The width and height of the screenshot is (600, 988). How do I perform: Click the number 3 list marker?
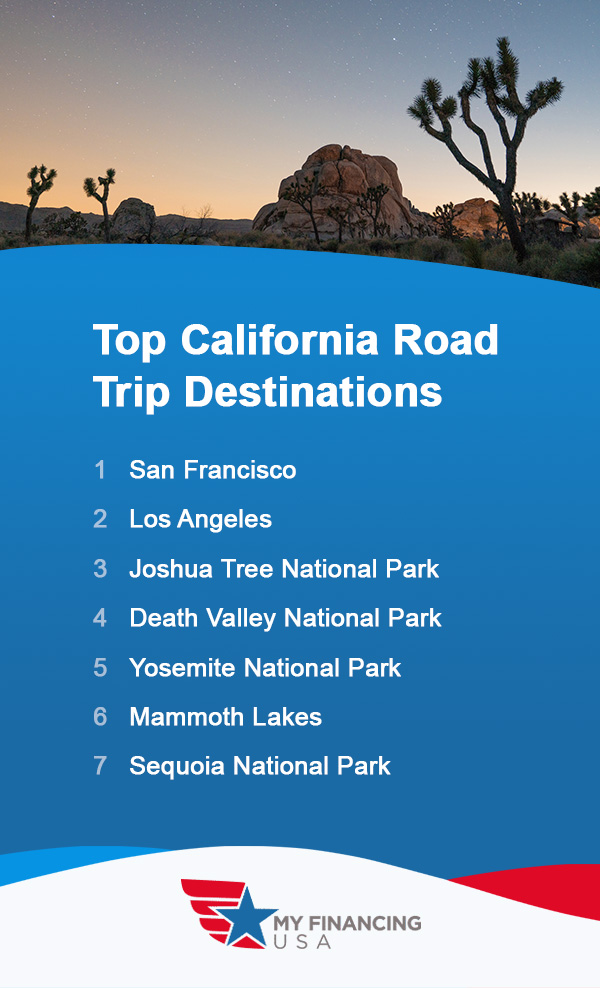tap(100, 569)
